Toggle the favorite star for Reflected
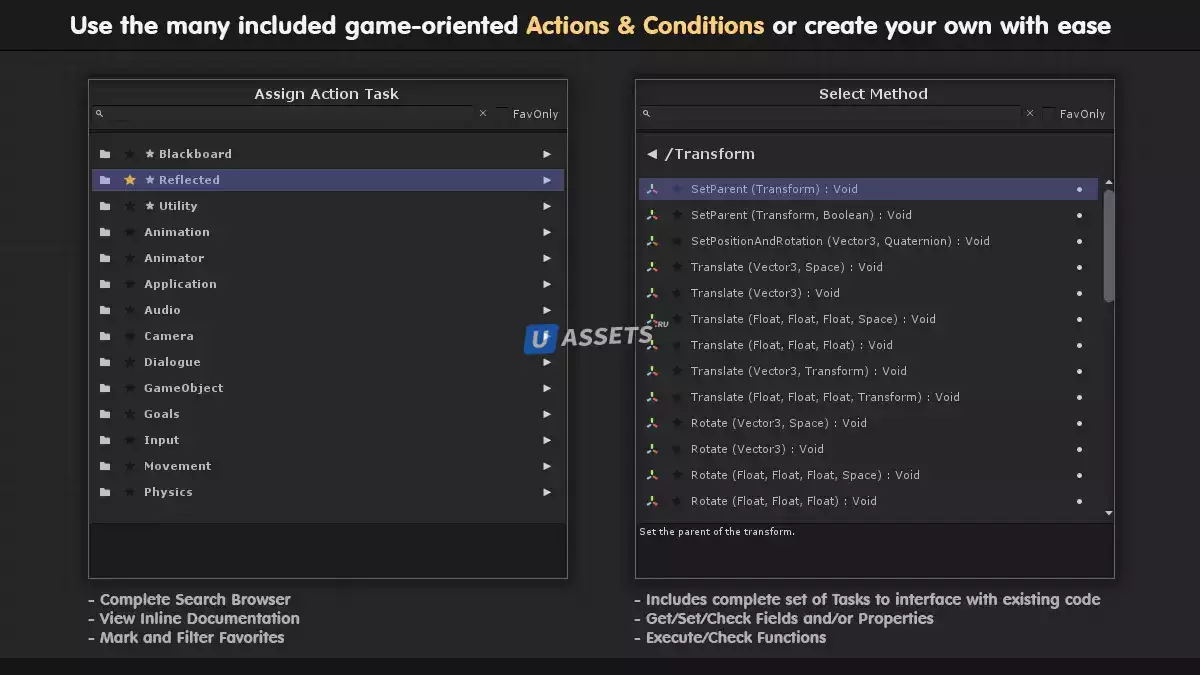Screen dimensions: 1200x675 tap(130, 180)
